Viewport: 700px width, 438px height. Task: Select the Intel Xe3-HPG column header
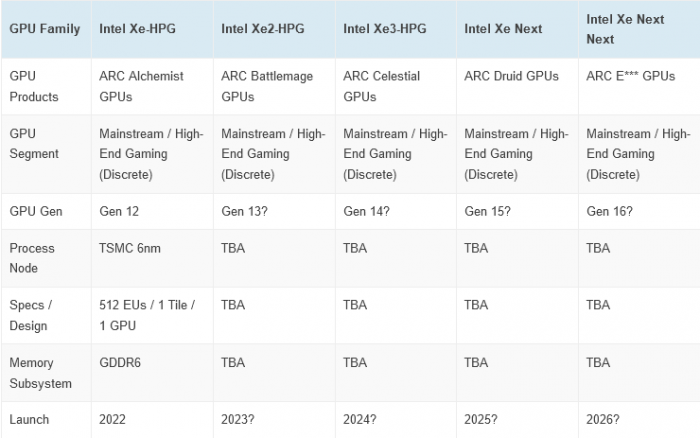[x=385, y=28]
